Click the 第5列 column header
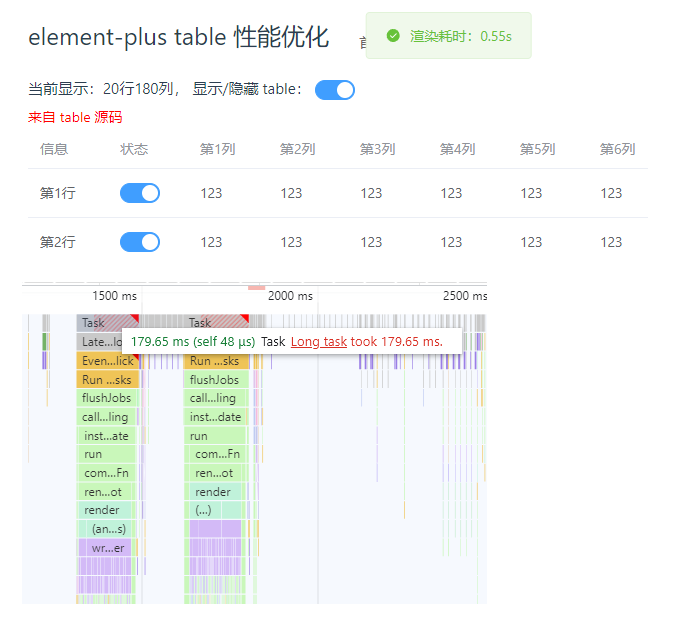 coord(537,149)
